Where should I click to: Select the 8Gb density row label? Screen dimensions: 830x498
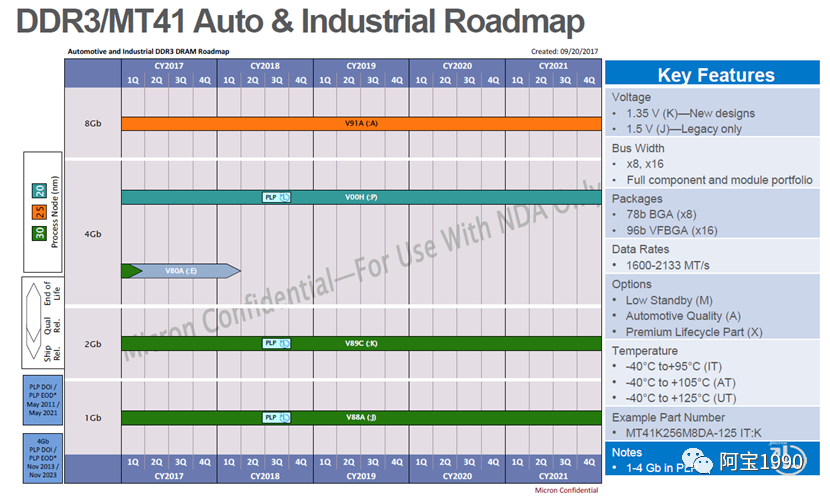point(93,123)
